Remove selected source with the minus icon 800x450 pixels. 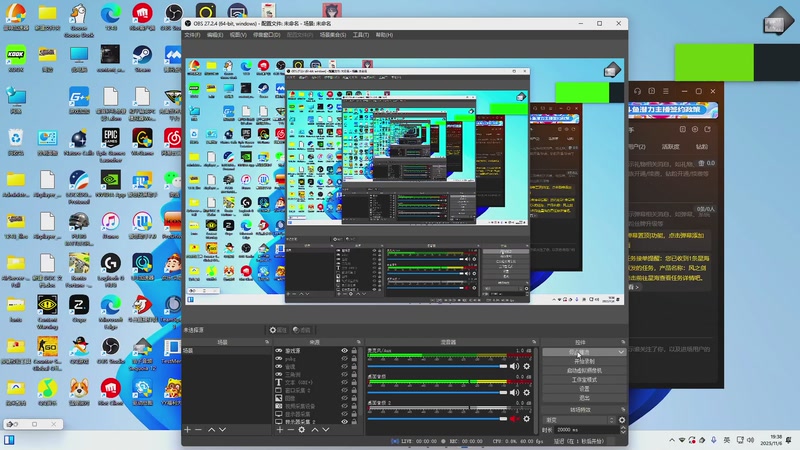[290, 430]
